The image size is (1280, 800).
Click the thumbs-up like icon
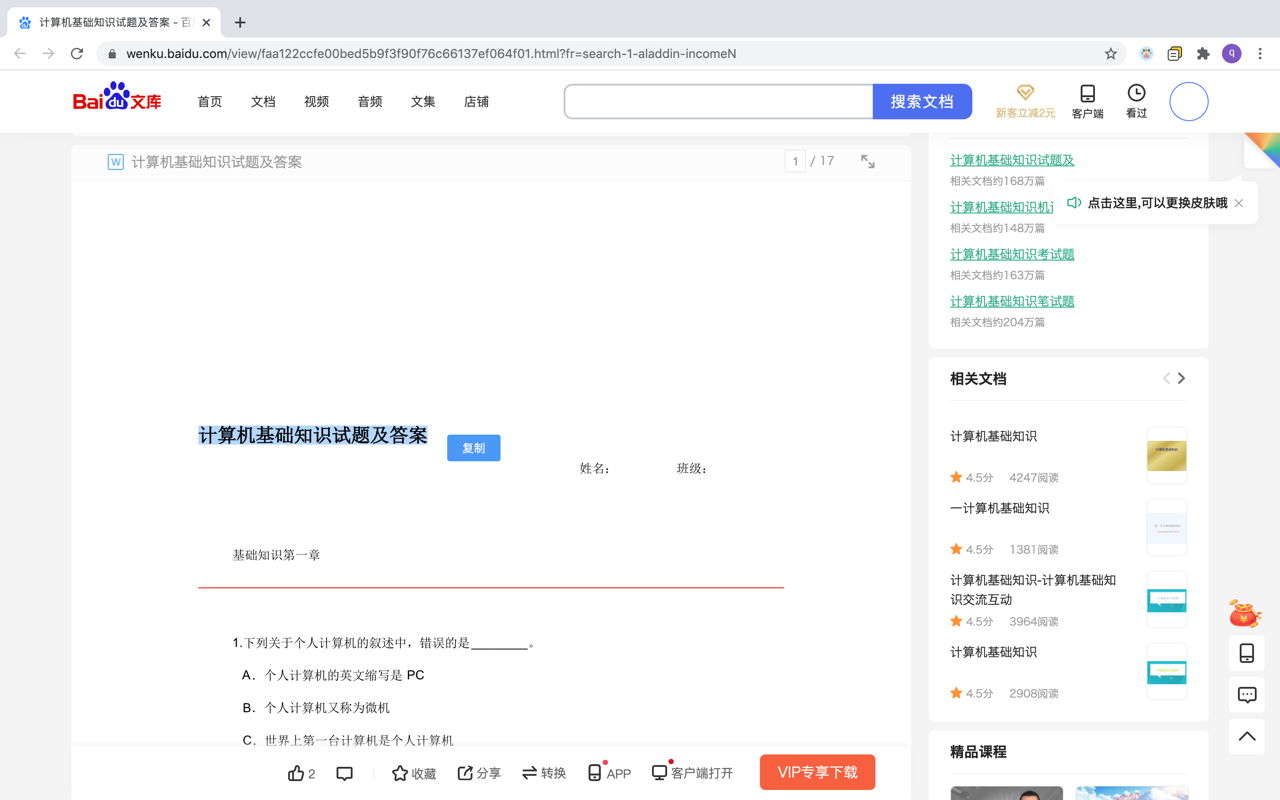298,772
